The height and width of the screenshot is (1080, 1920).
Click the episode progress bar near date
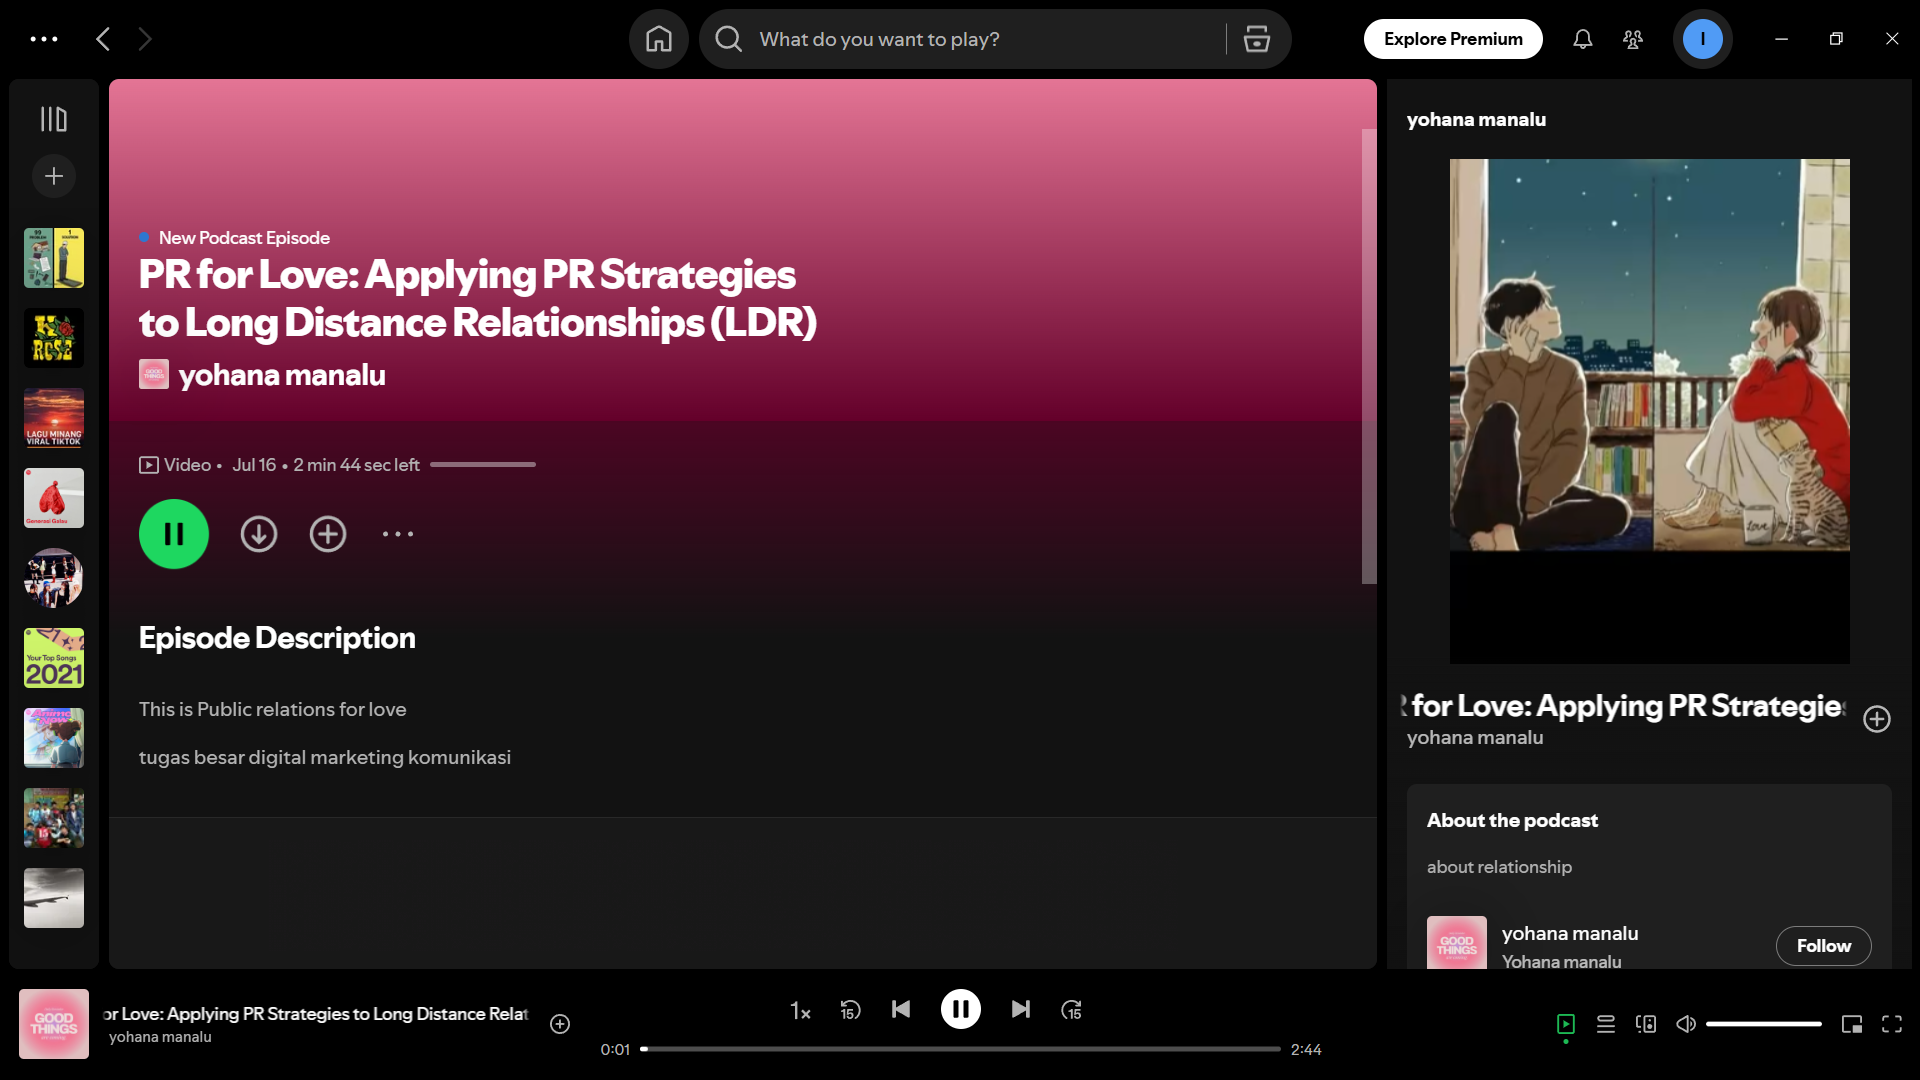click(483, 465)
